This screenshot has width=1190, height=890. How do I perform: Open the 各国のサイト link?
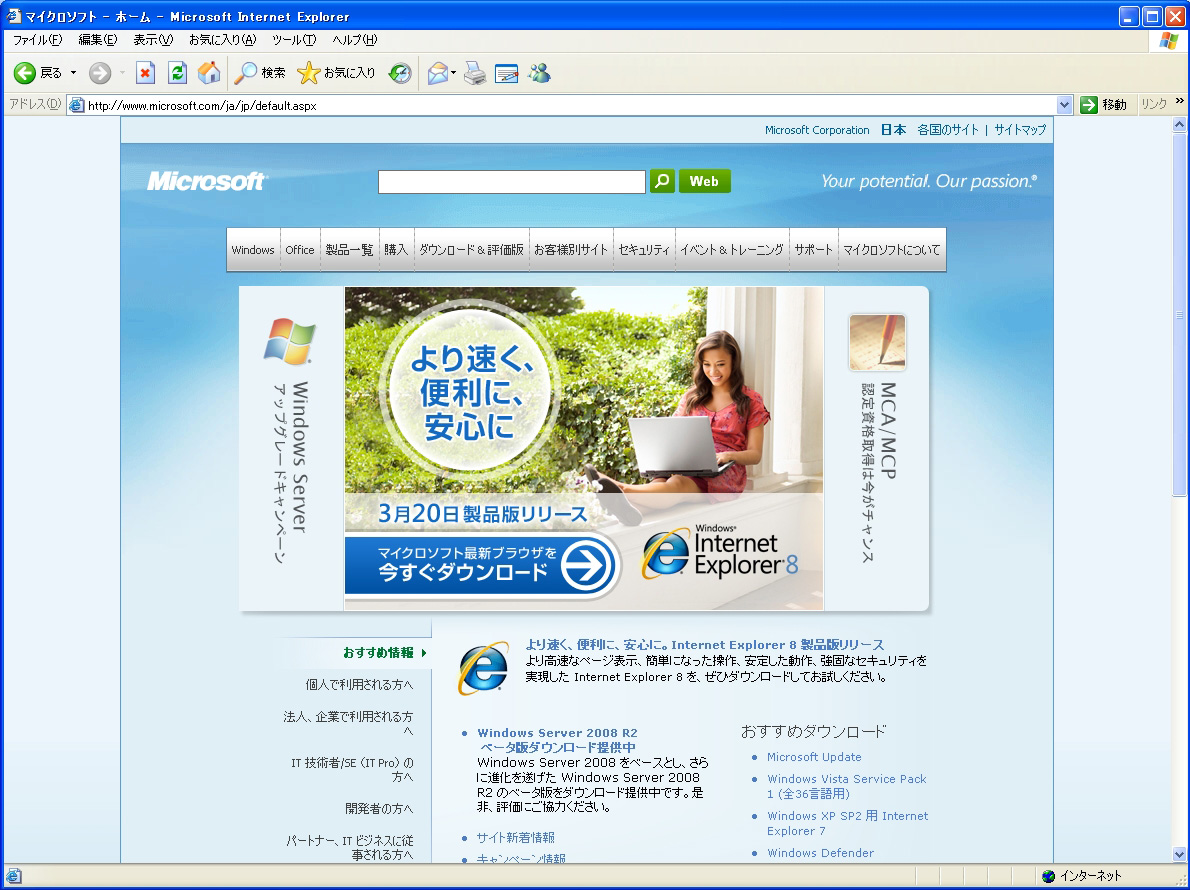pyautogui.click(x=948, y=130)
